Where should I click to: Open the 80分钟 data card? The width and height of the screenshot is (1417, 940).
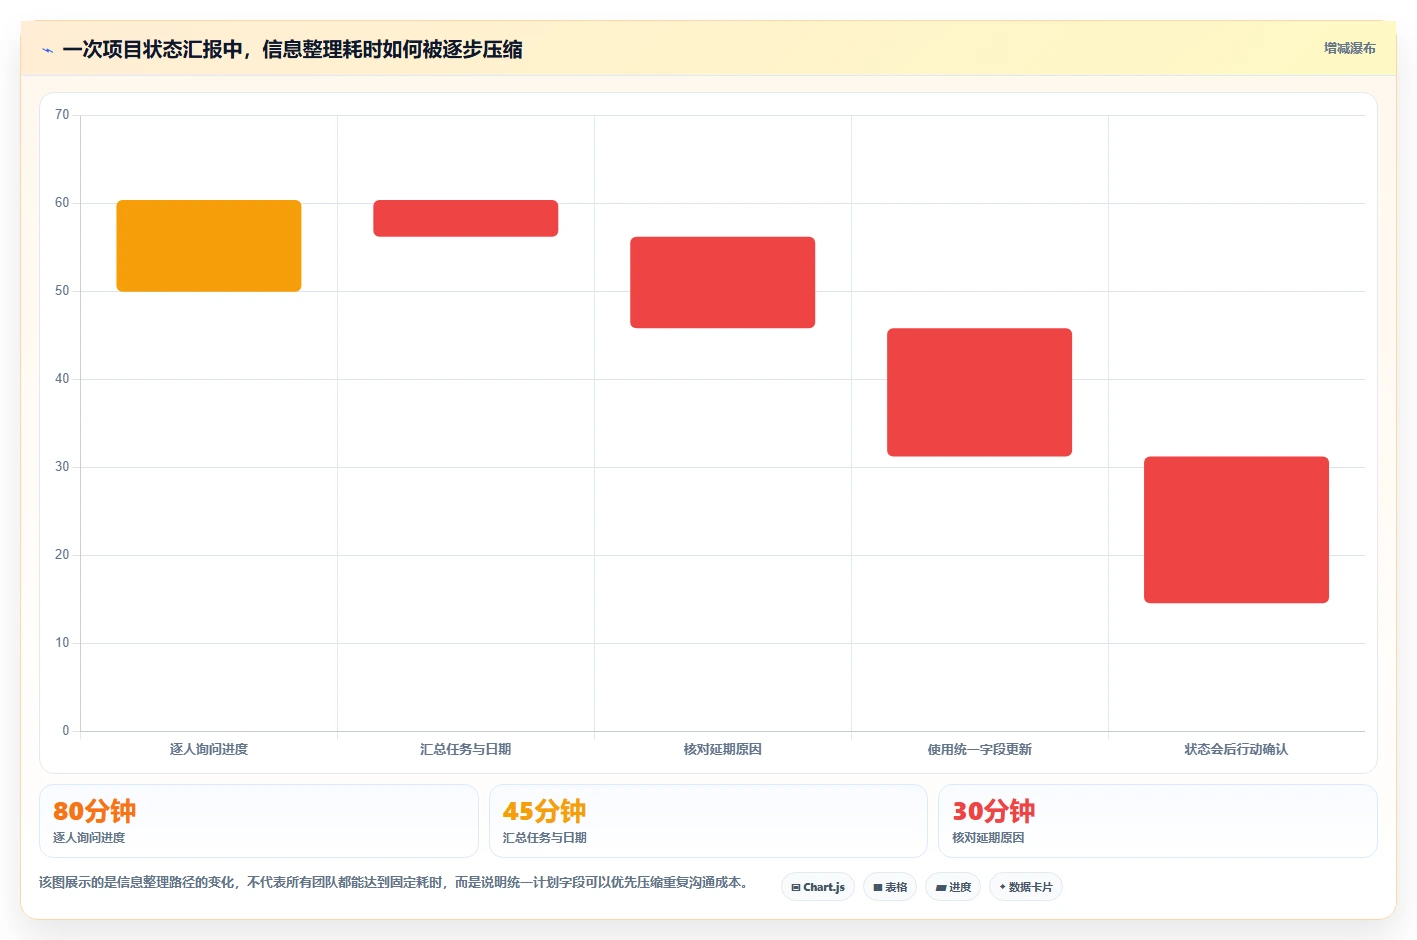pos(259,821)
